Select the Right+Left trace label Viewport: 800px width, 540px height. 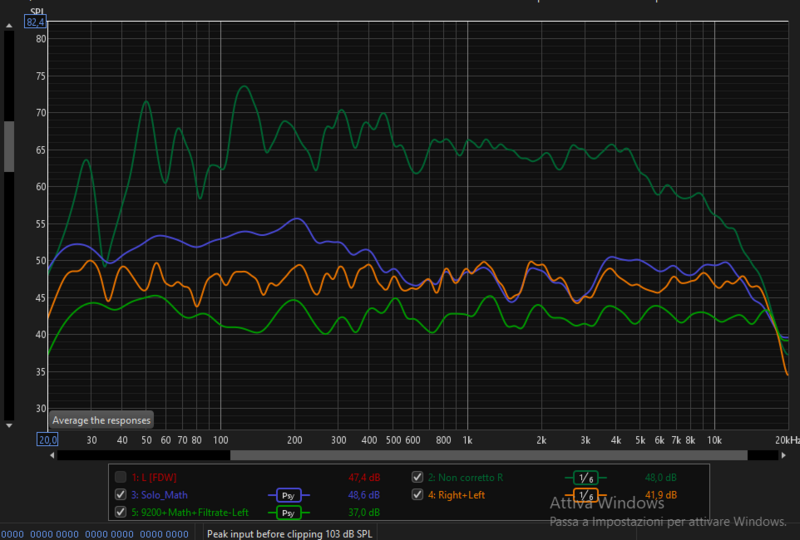461,495
